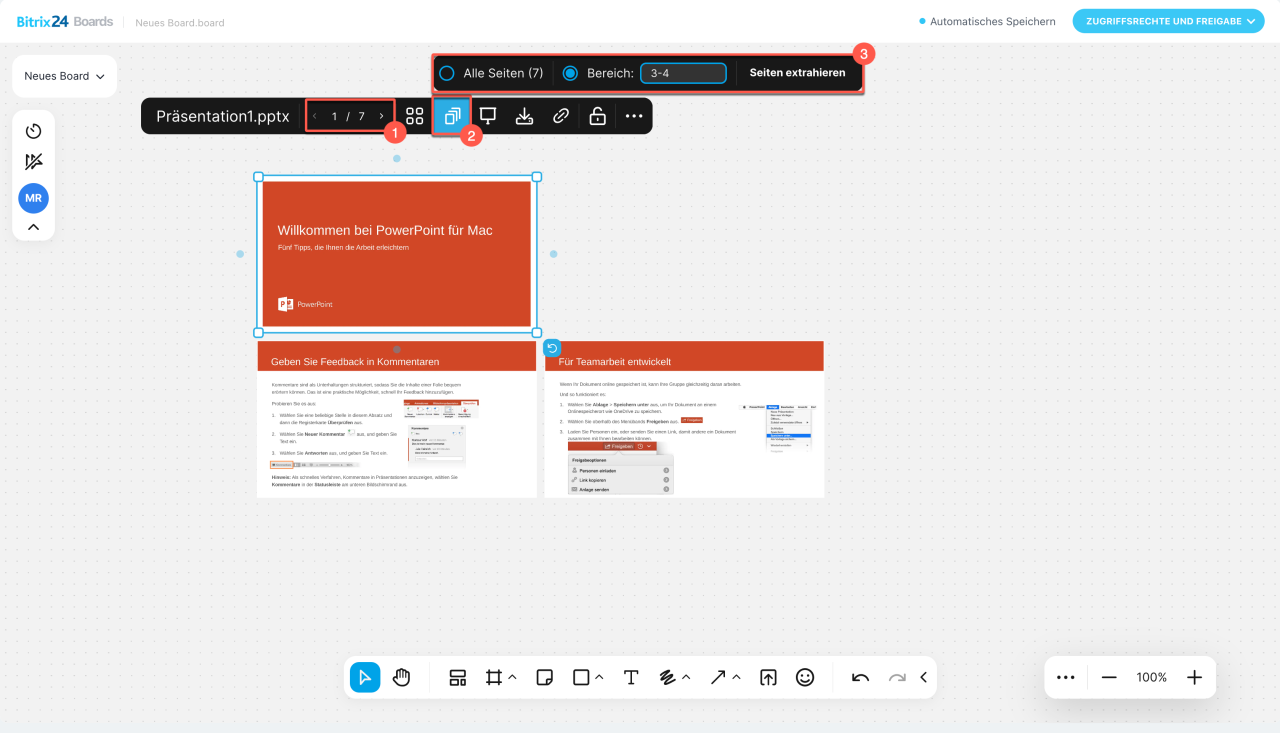
Task: Click the Bitrix24 Boards logo
Action: 65,21
